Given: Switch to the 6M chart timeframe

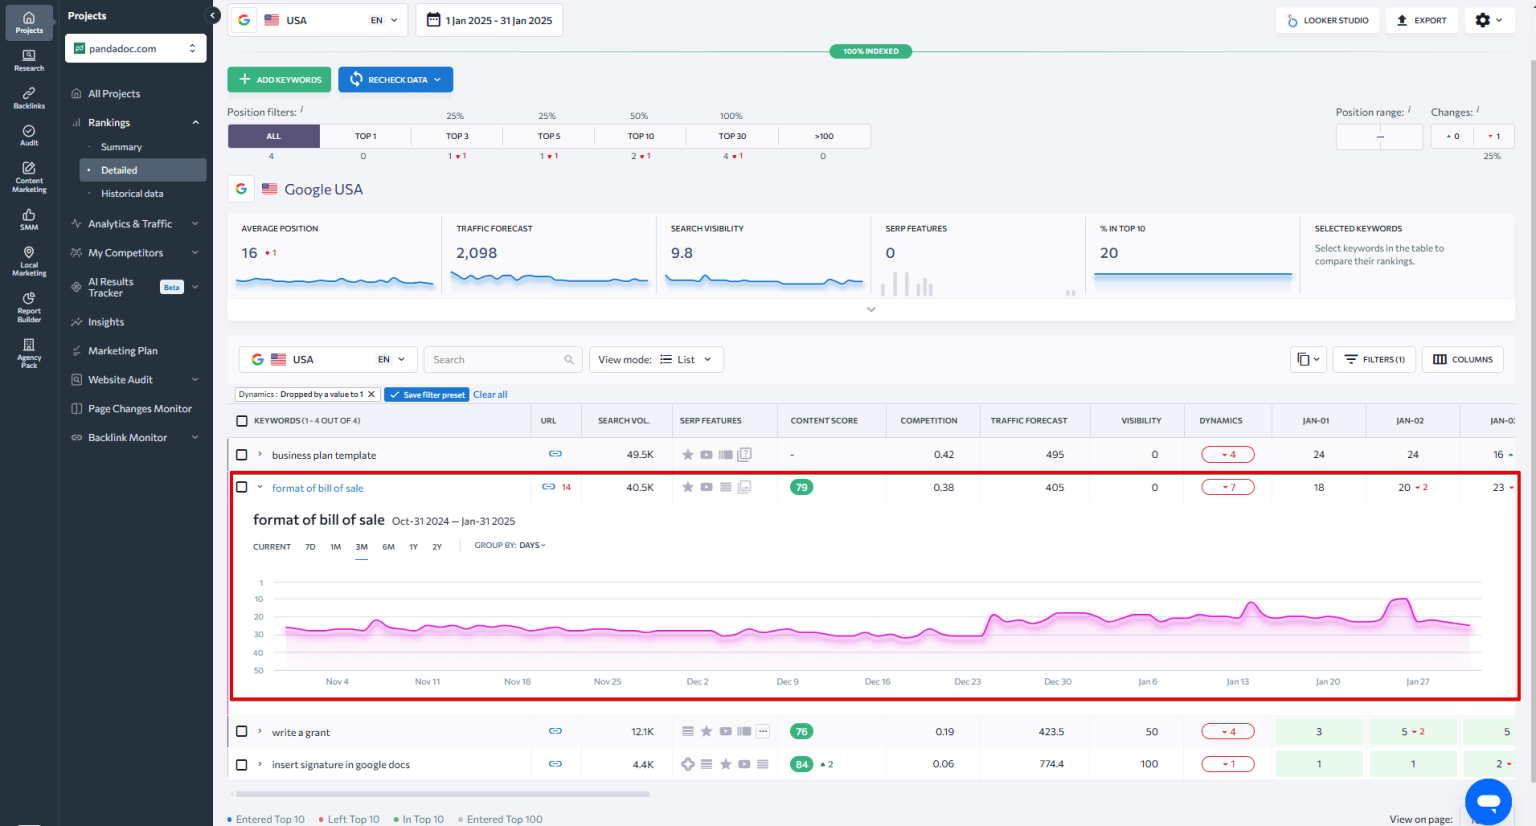Looking at the screenshot, I should point(388,546).
